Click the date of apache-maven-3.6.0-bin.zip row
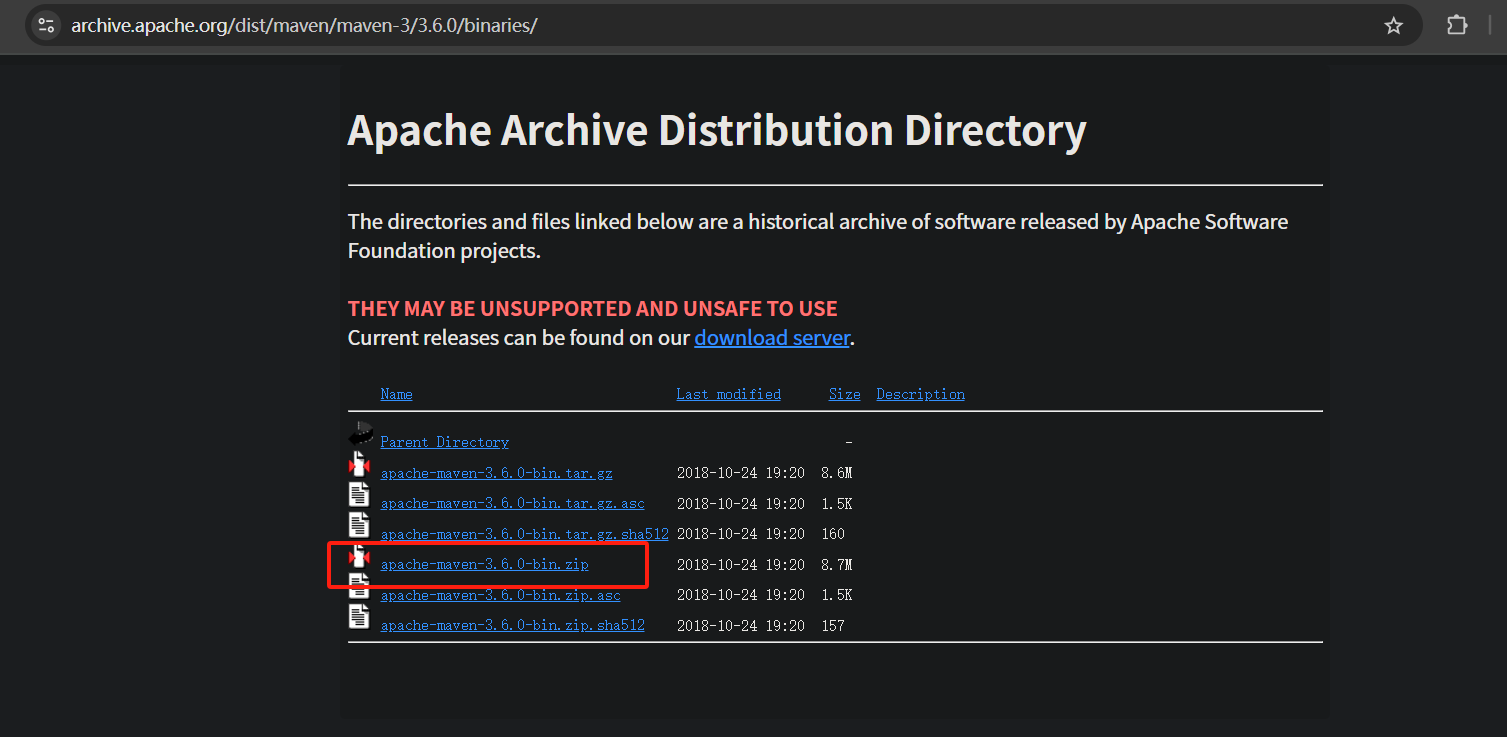 [x=740, y=565]
